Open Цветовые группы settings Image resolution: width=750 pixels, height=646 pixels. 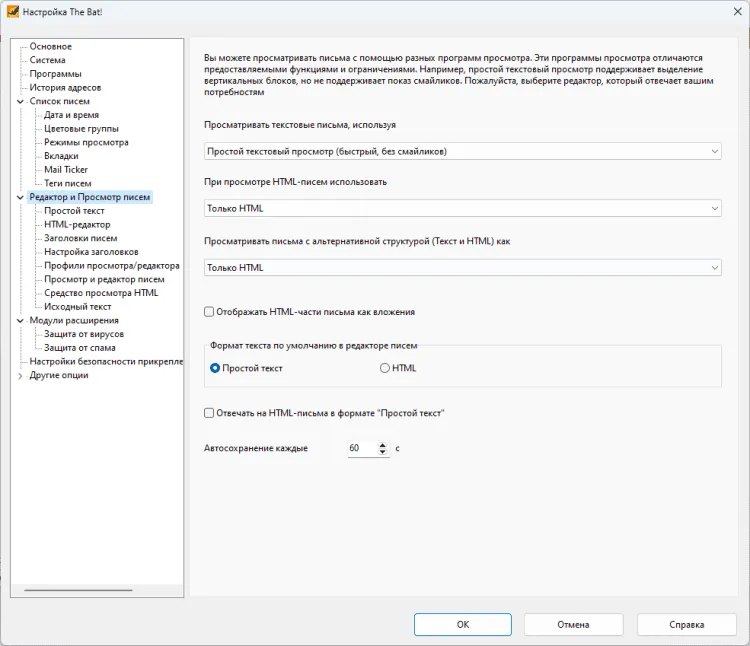81,129
